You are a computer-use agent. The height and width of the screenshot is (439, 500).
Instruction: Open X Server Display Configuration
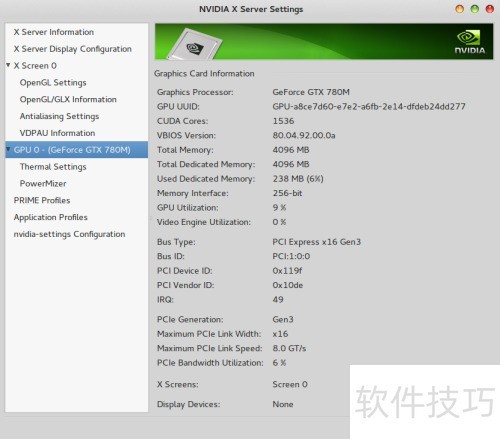point(73,49)
